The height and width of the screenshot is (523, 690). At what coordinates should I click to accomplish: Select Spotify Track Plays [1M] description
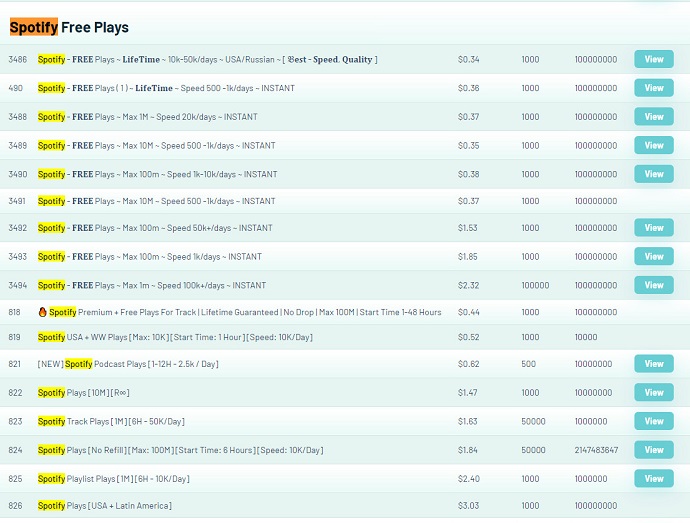click(111, 421)
